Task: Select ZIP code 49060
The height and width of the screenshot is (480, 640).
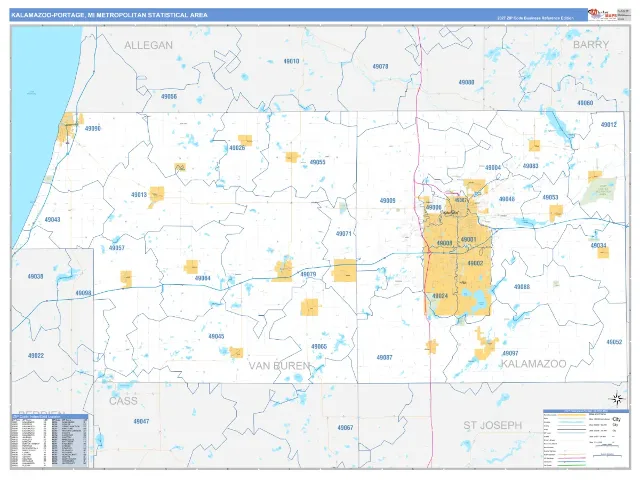Action: 585,103
